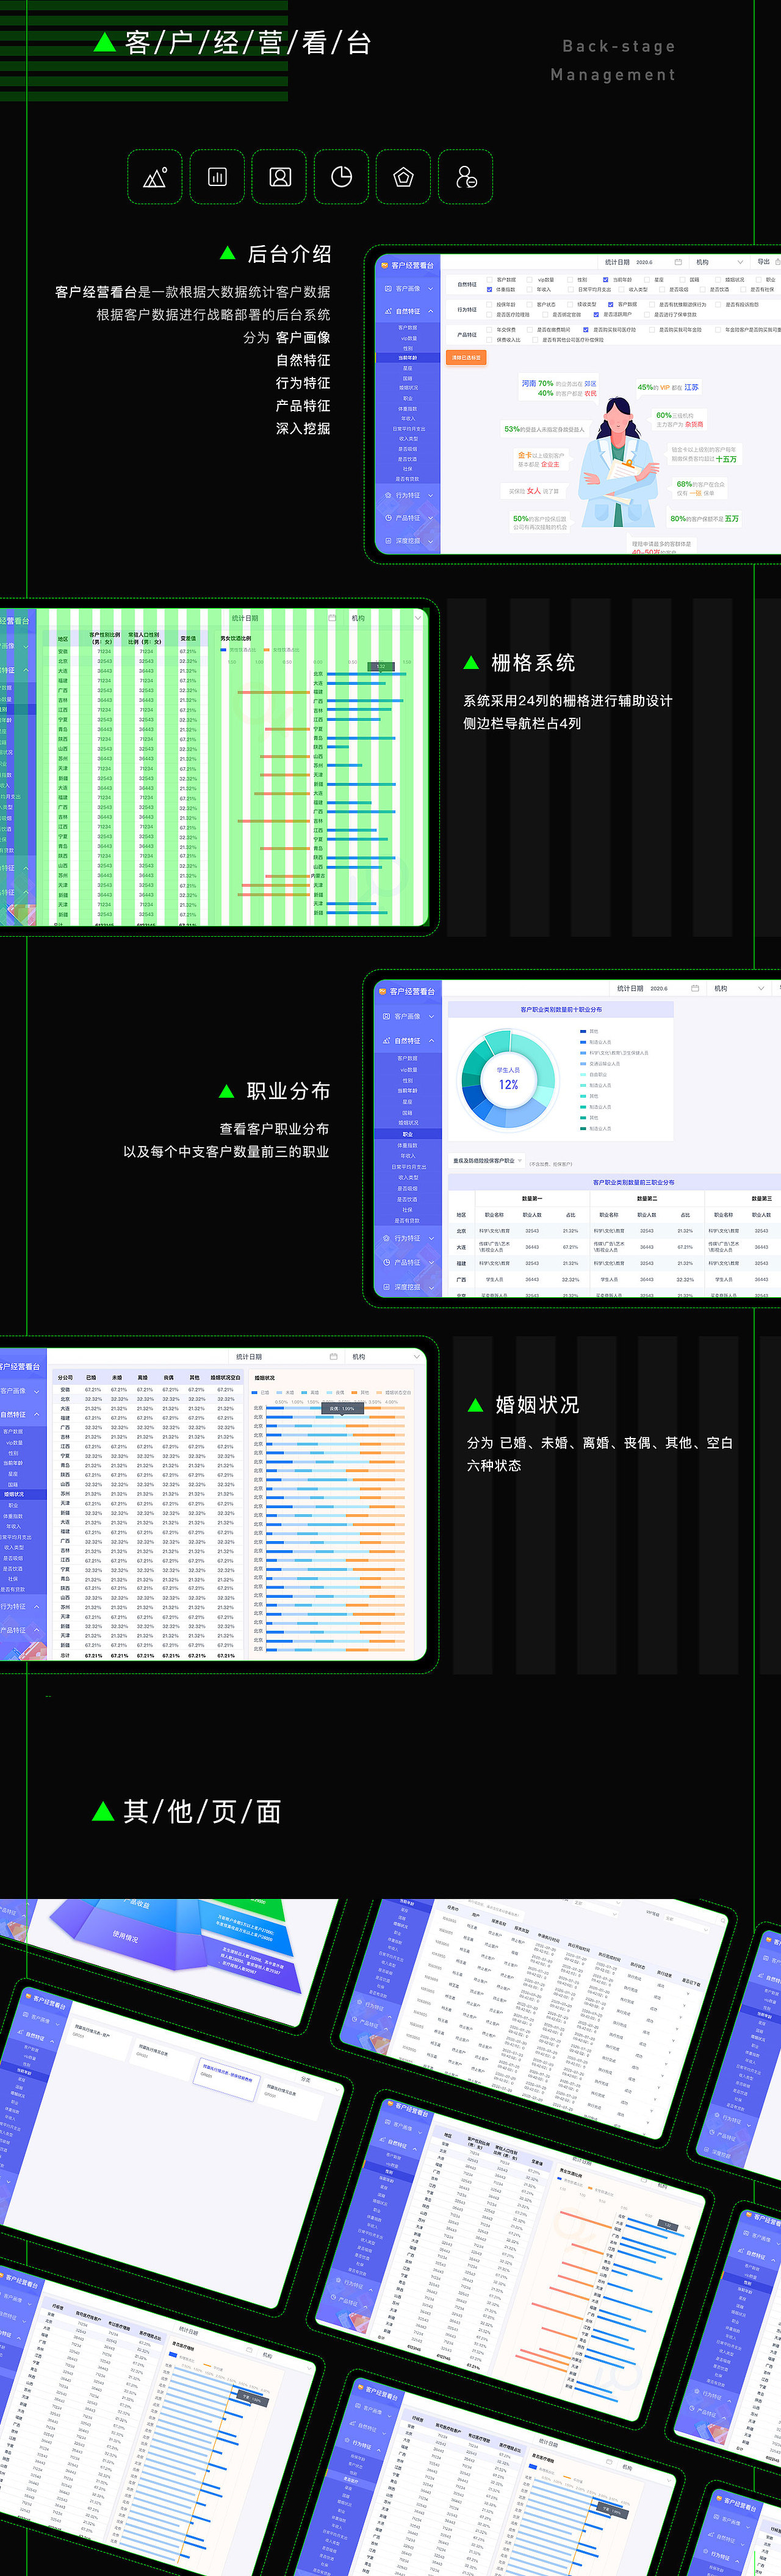The image size is (781, 2576).
Task: Click the 45% VIP 都在 江苏 insight bubble
Action: click(668, 387)
